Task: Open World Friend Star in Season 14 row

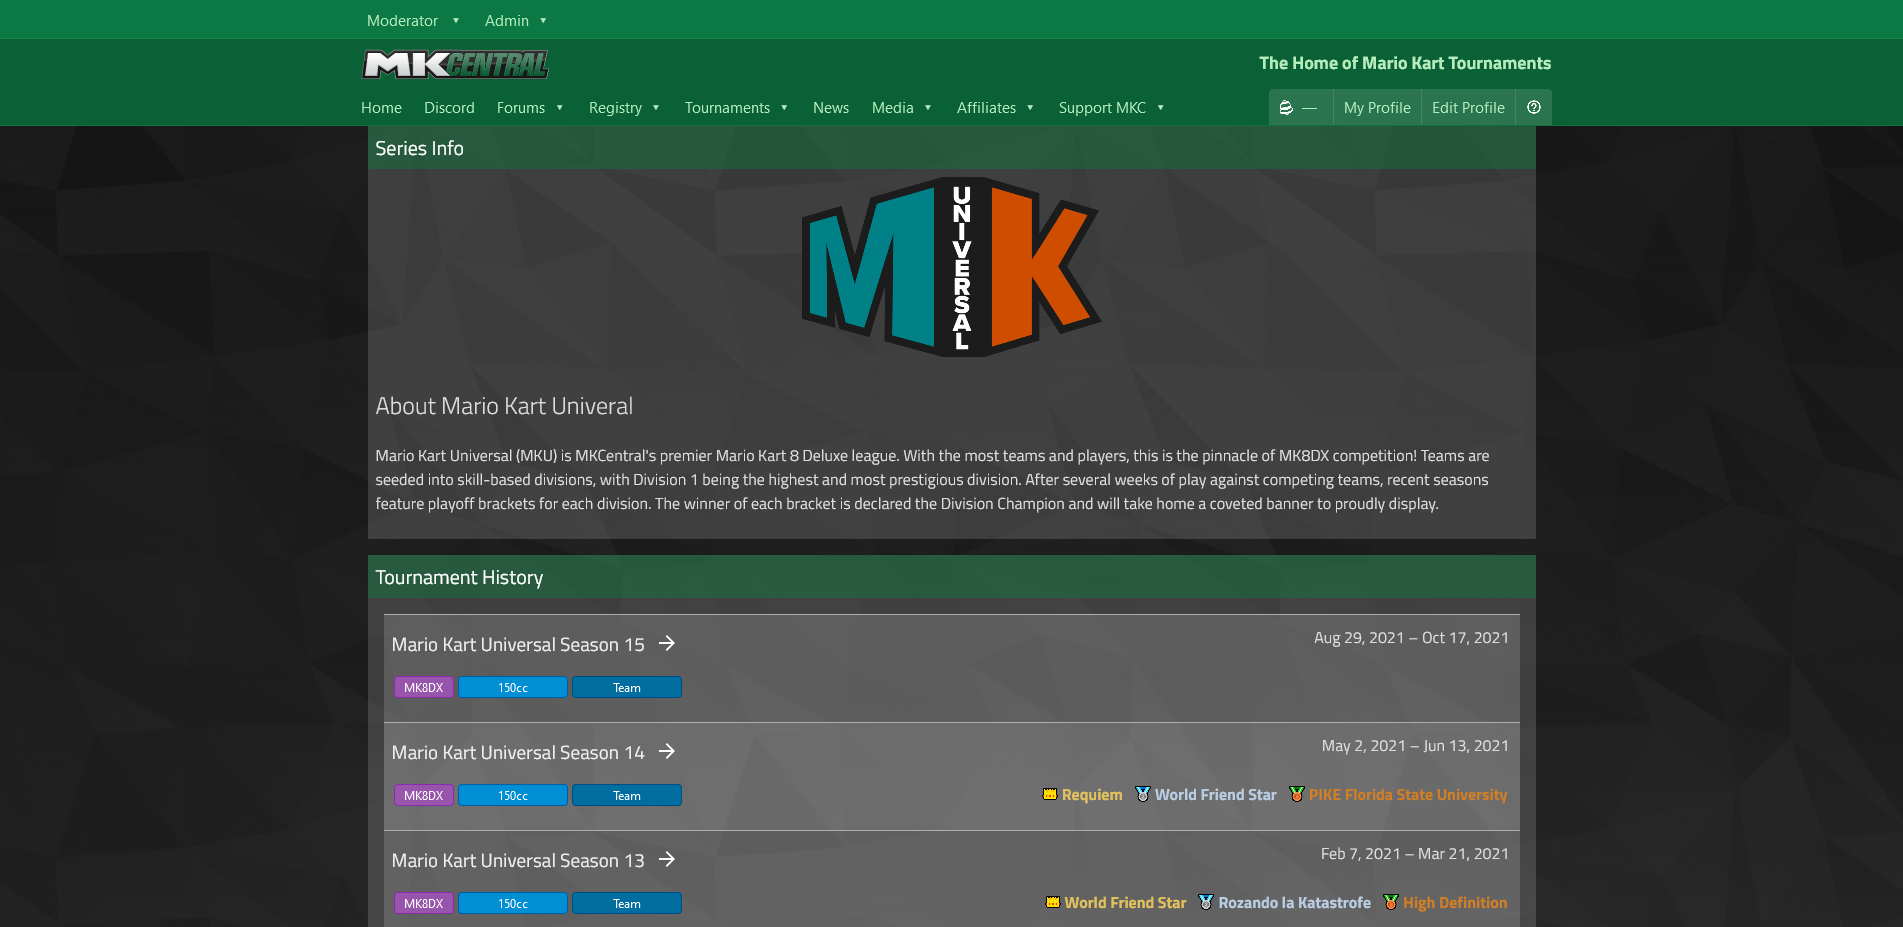Action: click(1215, 795)
